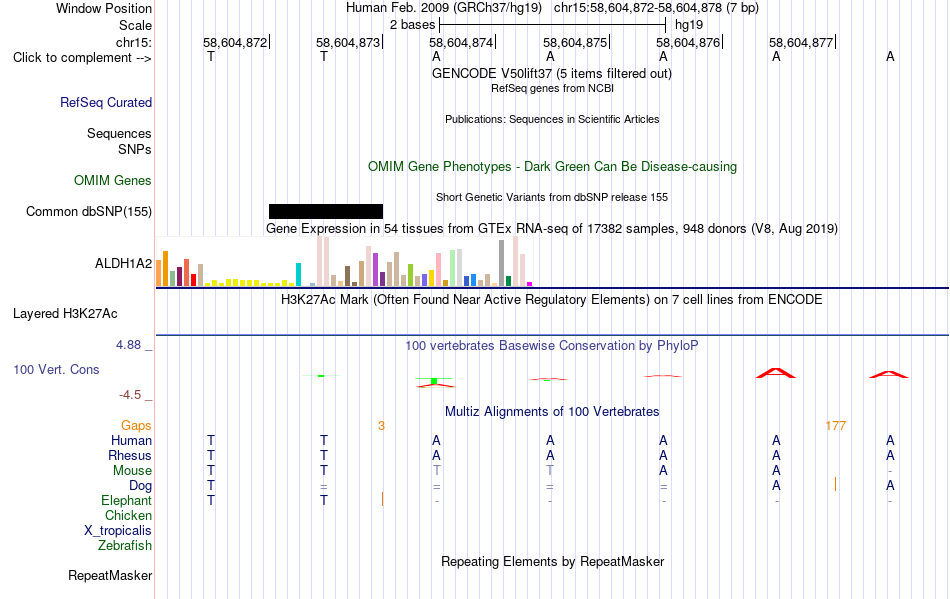Click the purple GTEx expression bar
Viewport: 950px width, 599px height.
pyautogui.click(x=376, y=270)
